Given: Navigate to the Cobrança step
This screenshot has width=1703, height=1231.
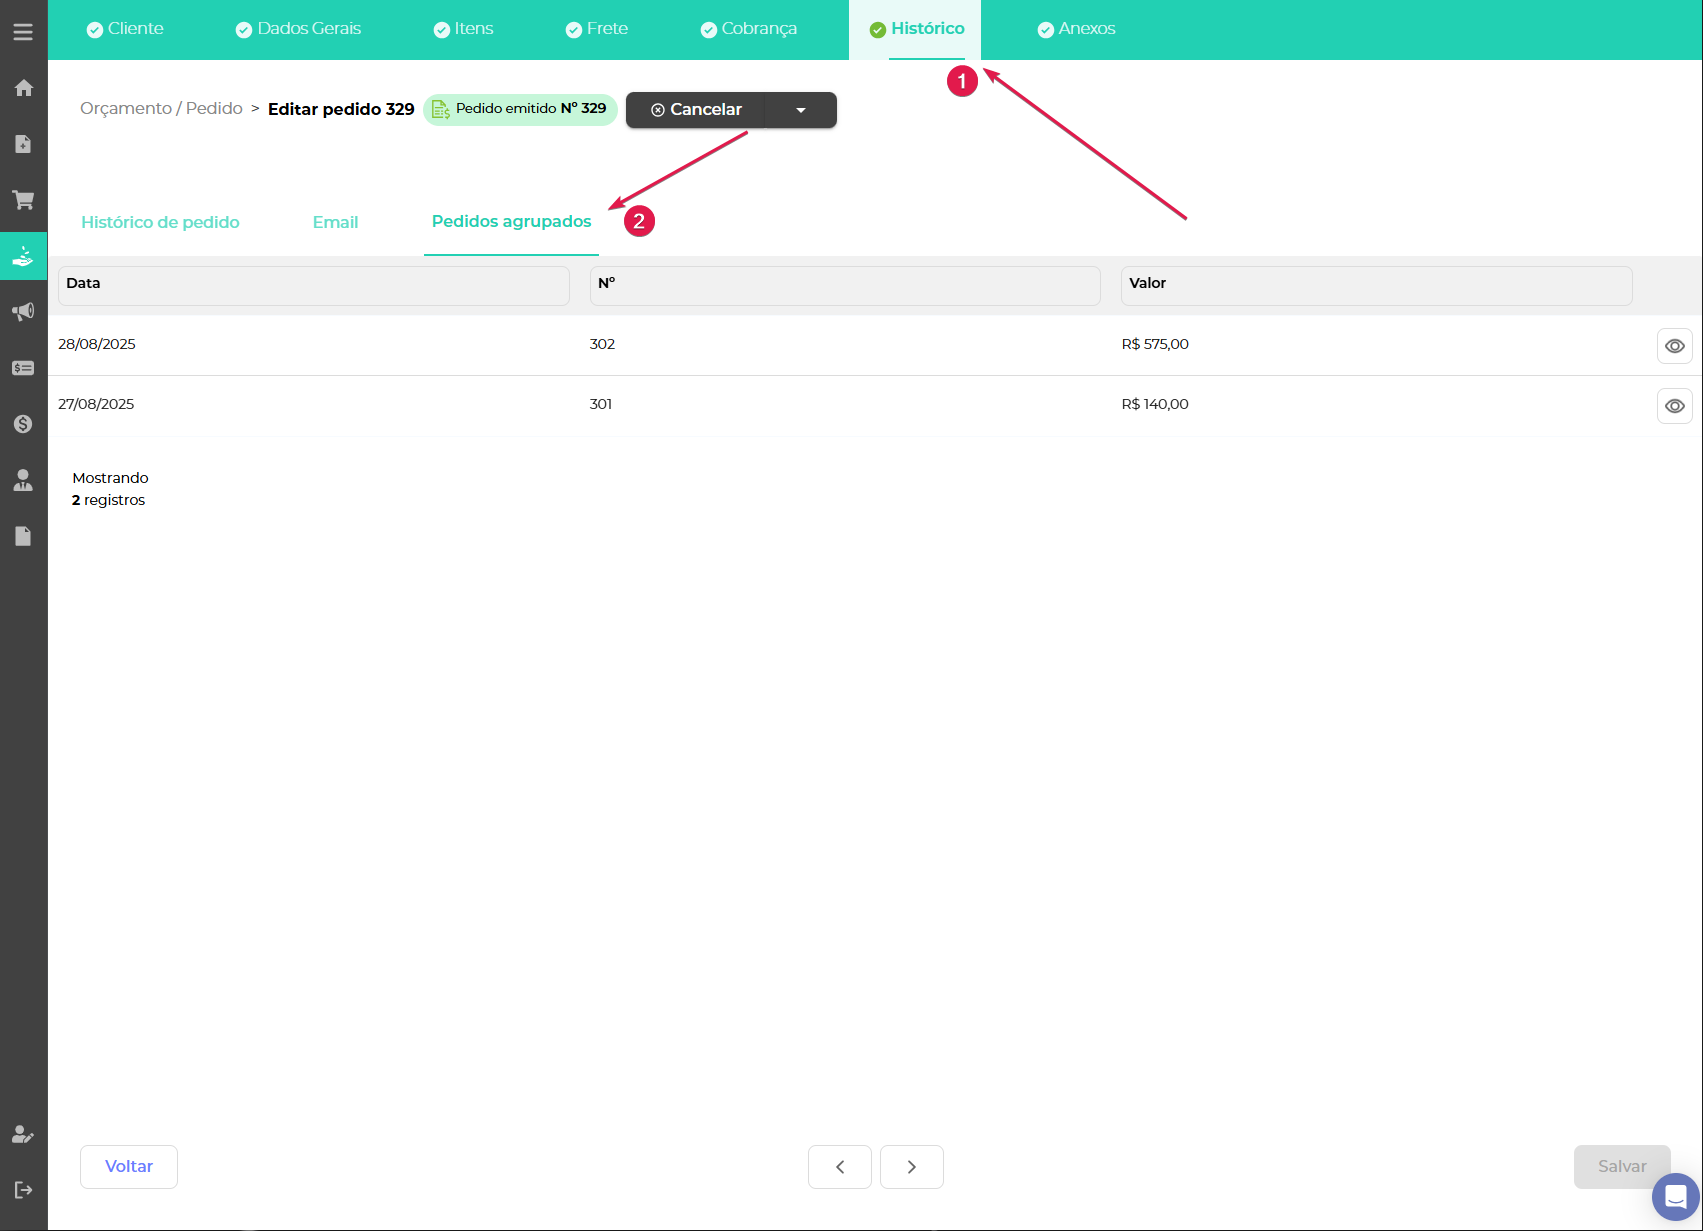Looking at the screenshot, I should point(749,29).
